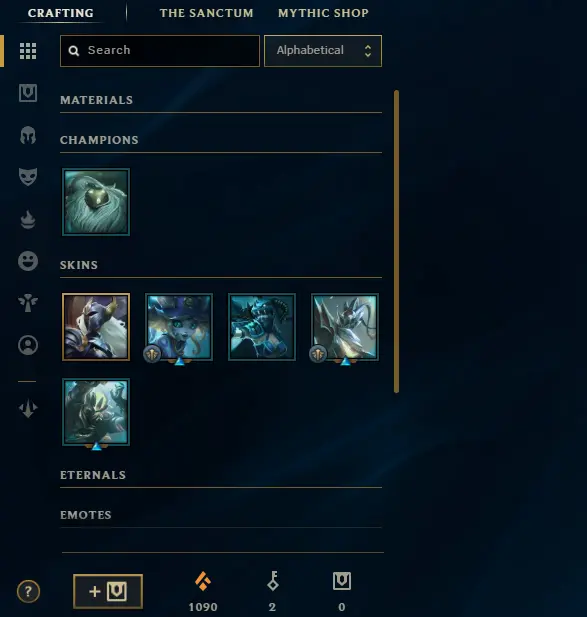587x617 pixels.
Task: Filter loot by emotes smiley icon
Action: click(x=28, y=261)
